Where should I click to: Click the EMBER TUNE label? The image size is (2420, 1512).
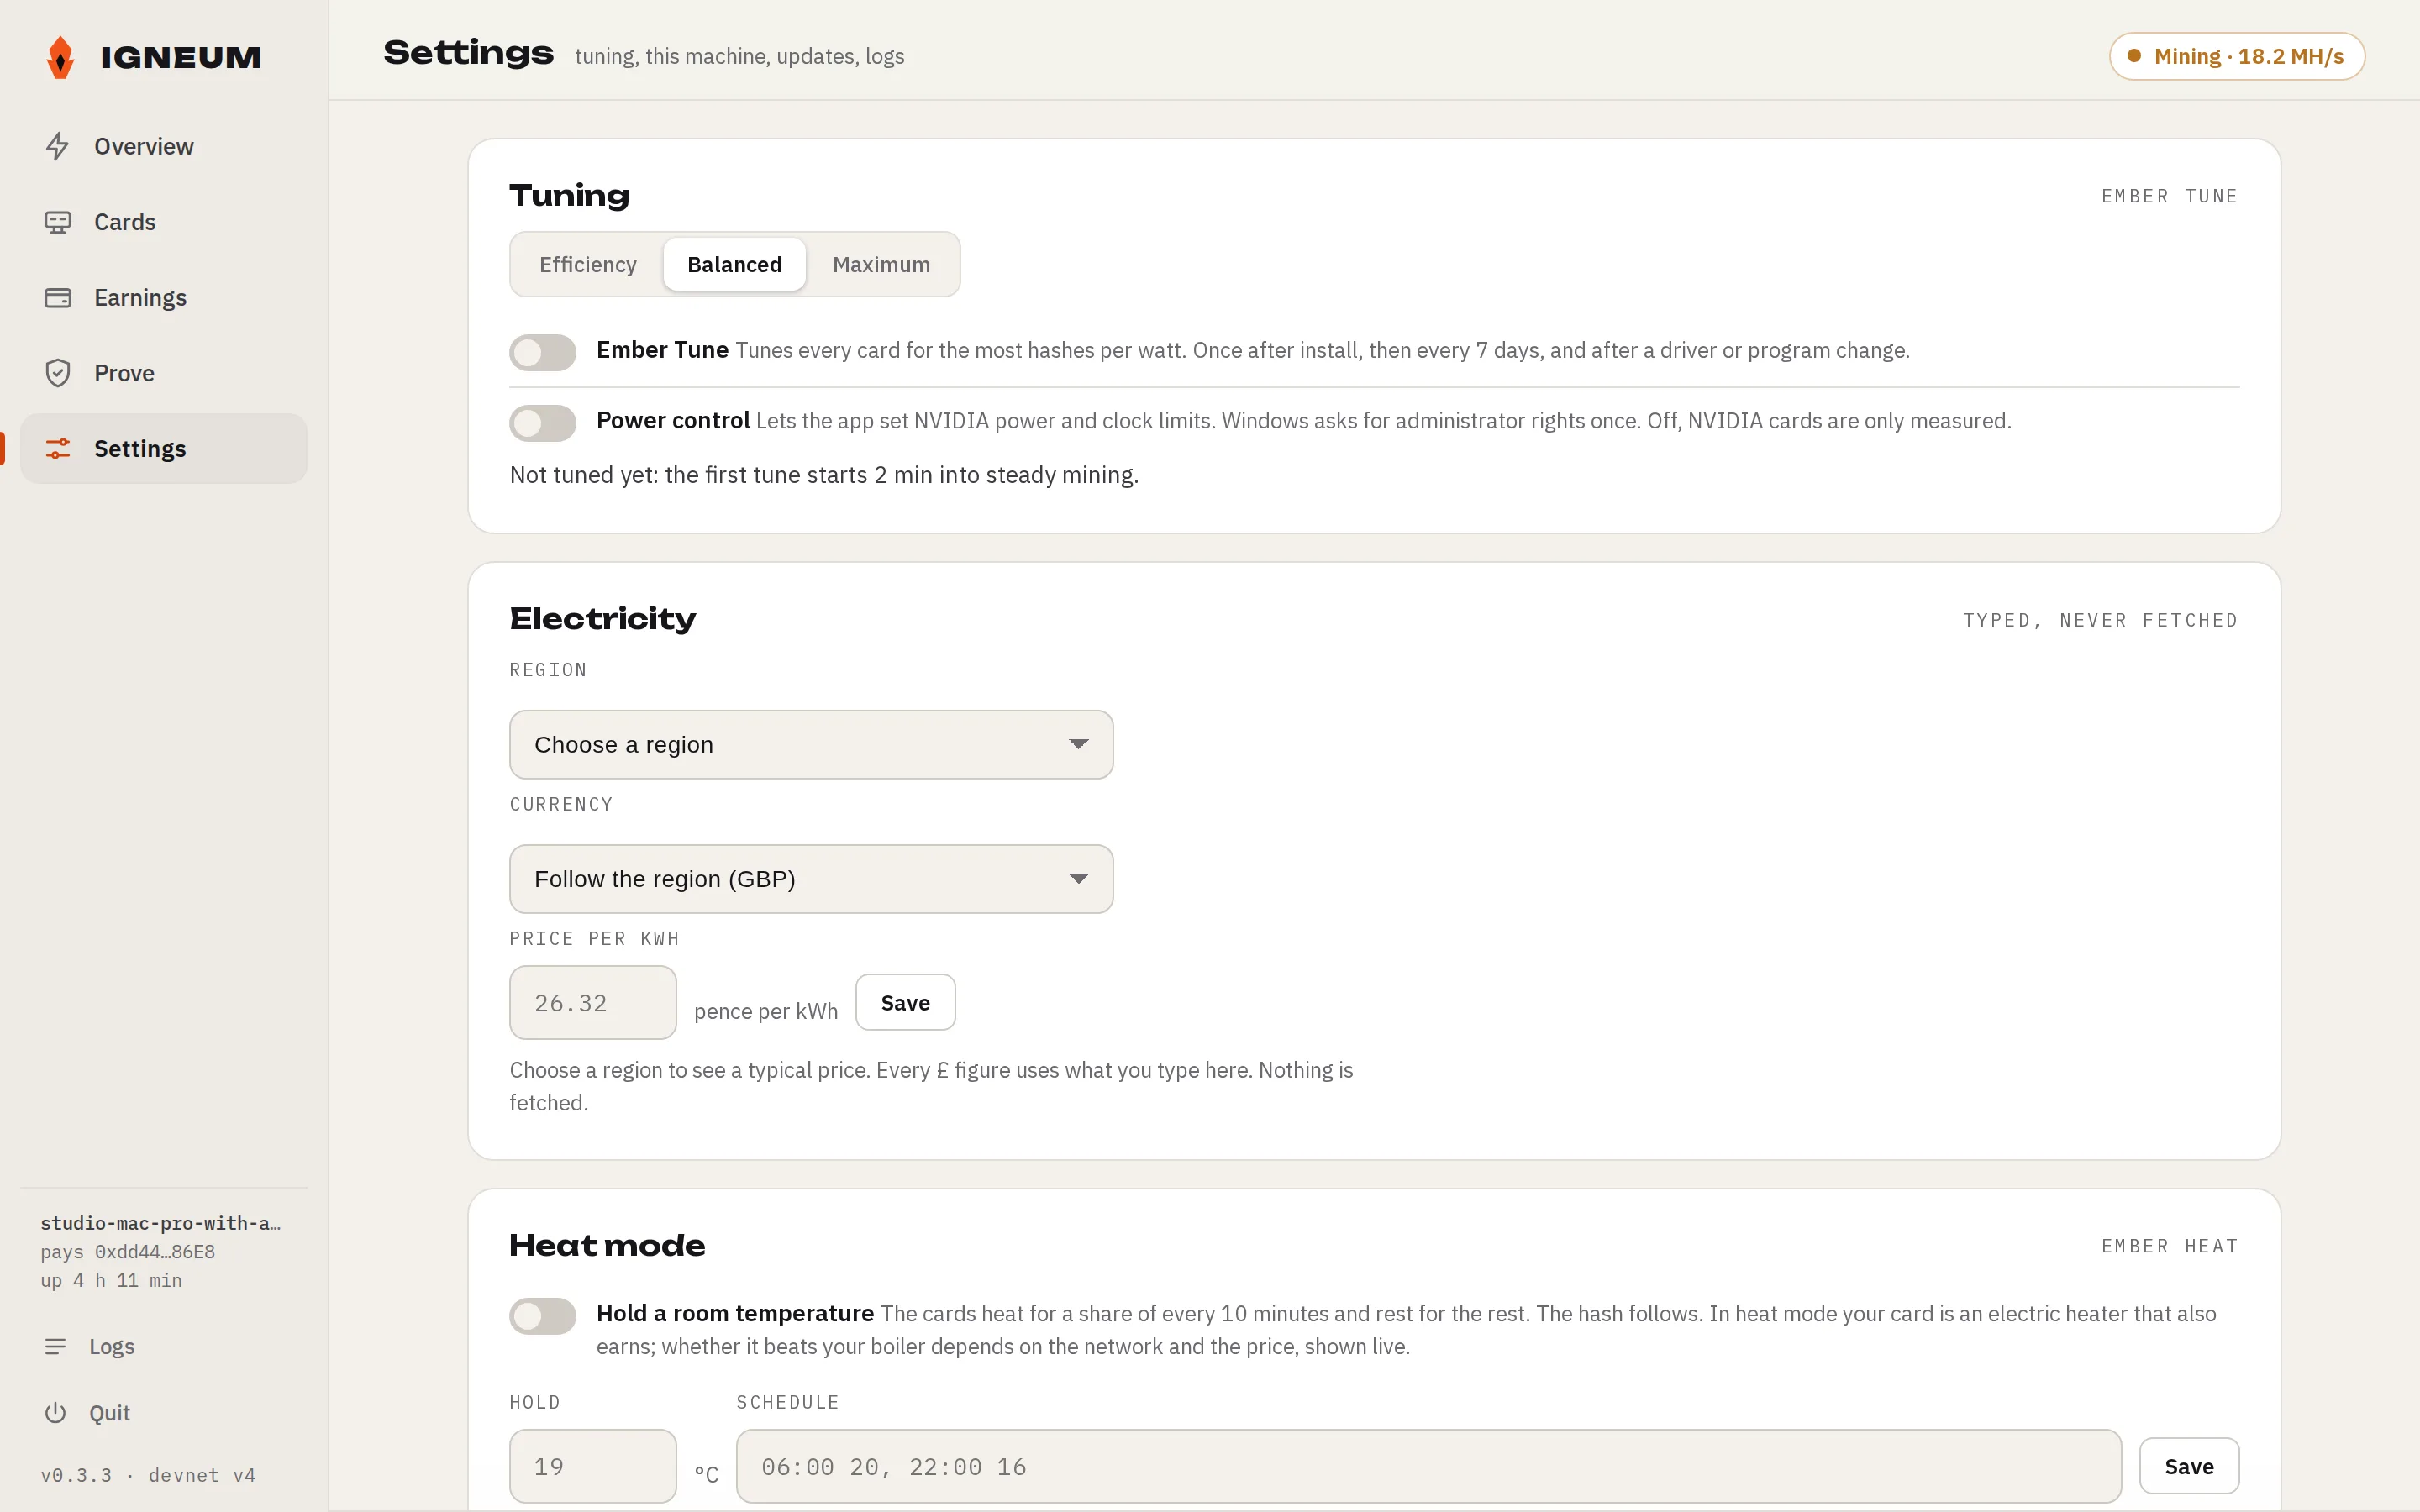(x=2169, y=197)
